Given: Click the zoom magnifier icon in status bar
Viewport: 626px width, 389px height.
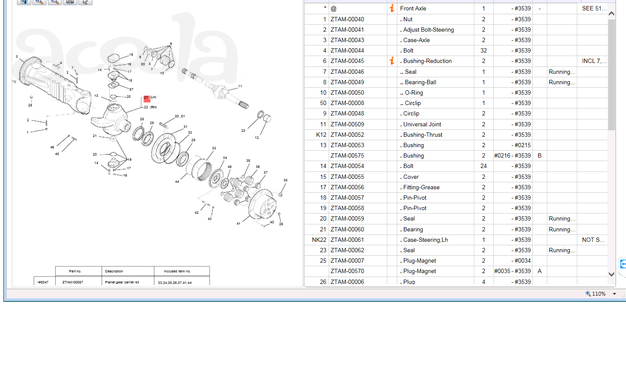Looking at the screenshot, I should (588, 294).
